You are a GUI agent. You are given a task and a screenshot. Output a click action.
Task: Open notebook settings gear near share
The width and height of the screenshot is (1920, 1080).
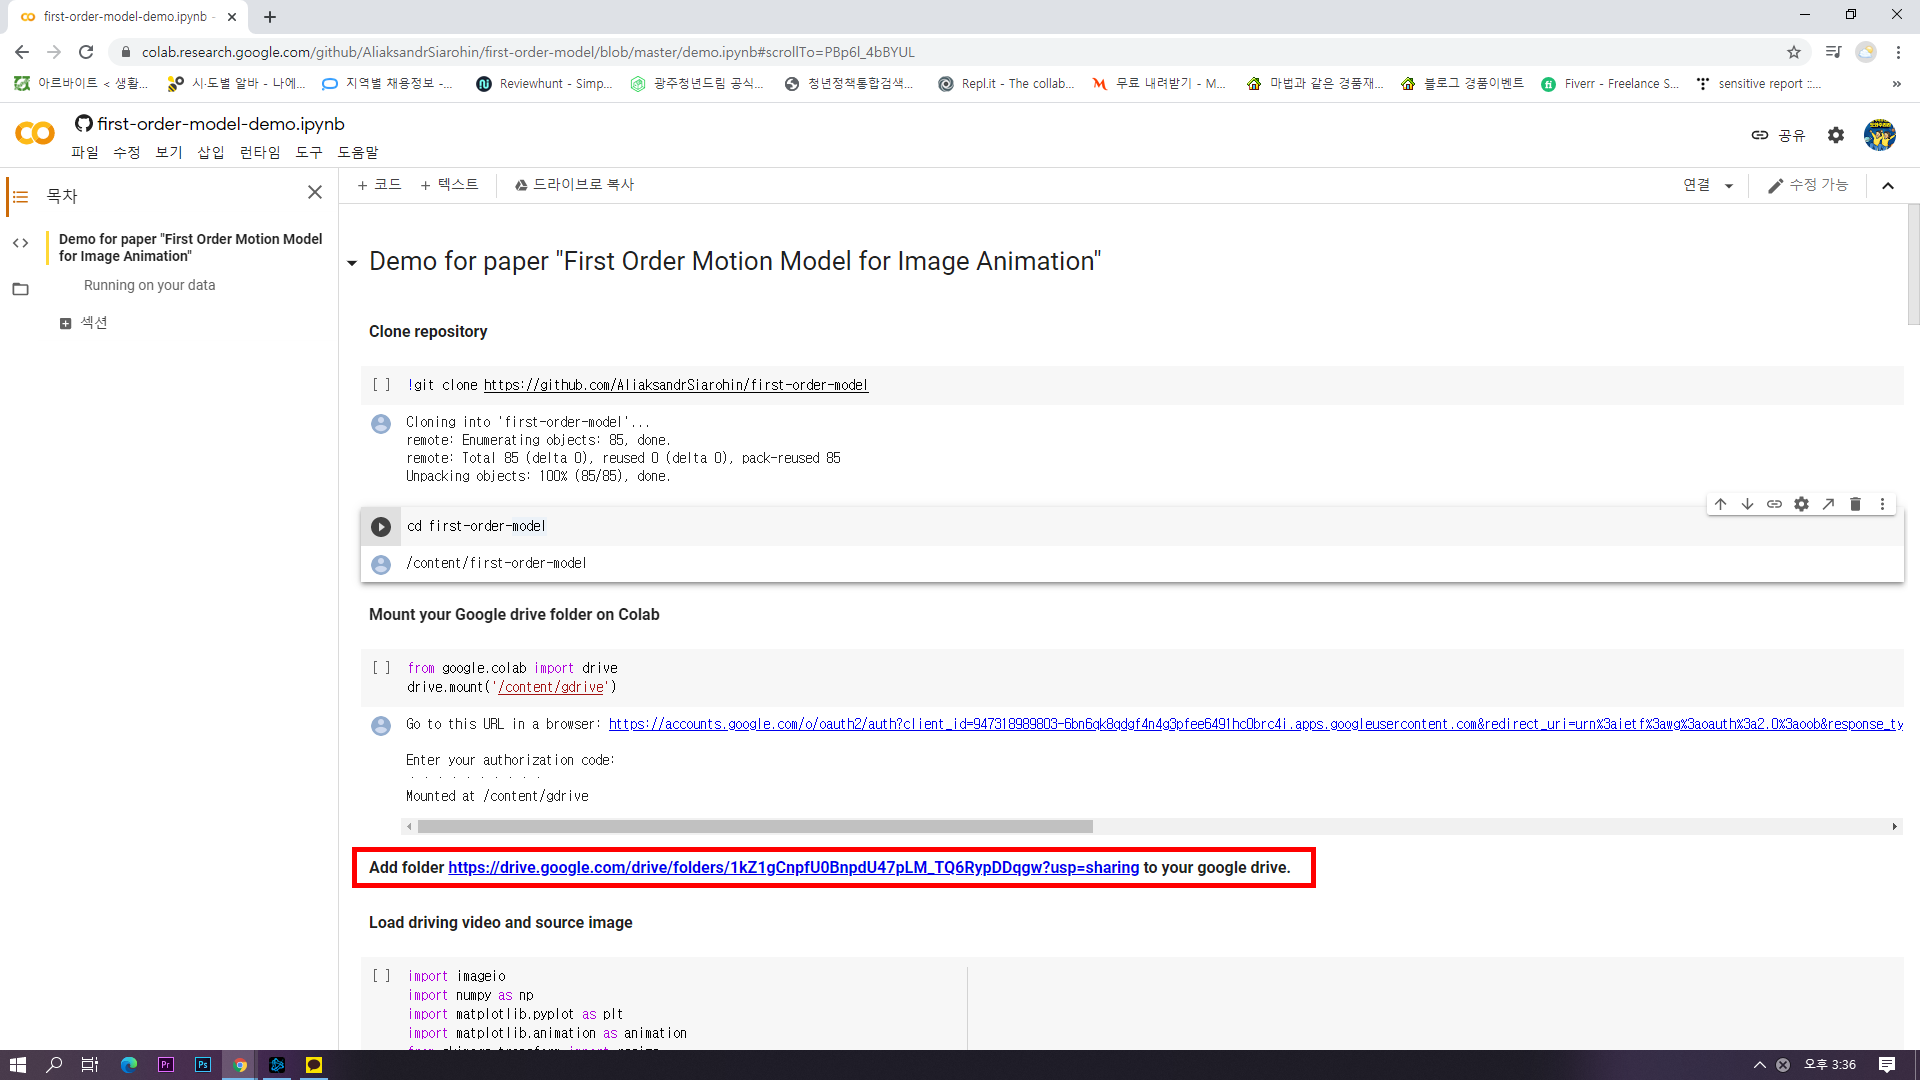[1835, 135]
